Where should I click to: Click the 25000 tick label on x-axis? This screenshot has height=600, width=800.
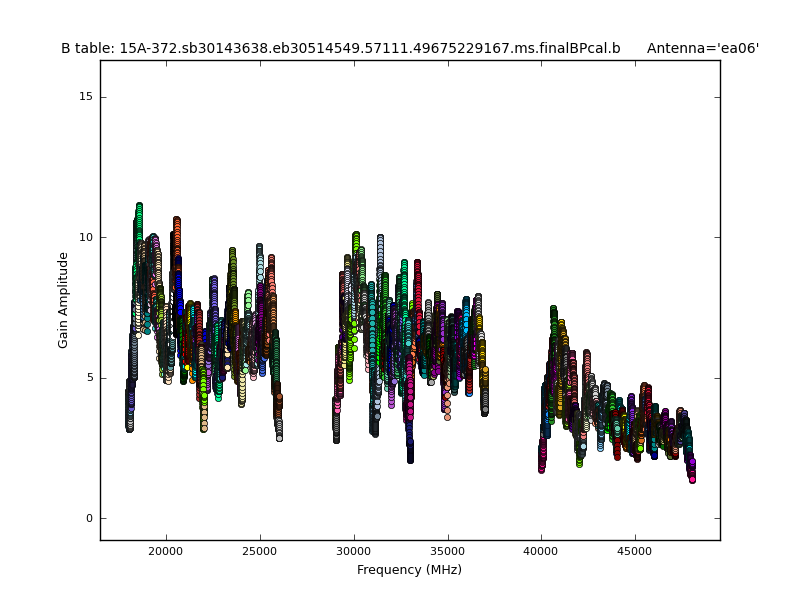[x=260, y=550]
